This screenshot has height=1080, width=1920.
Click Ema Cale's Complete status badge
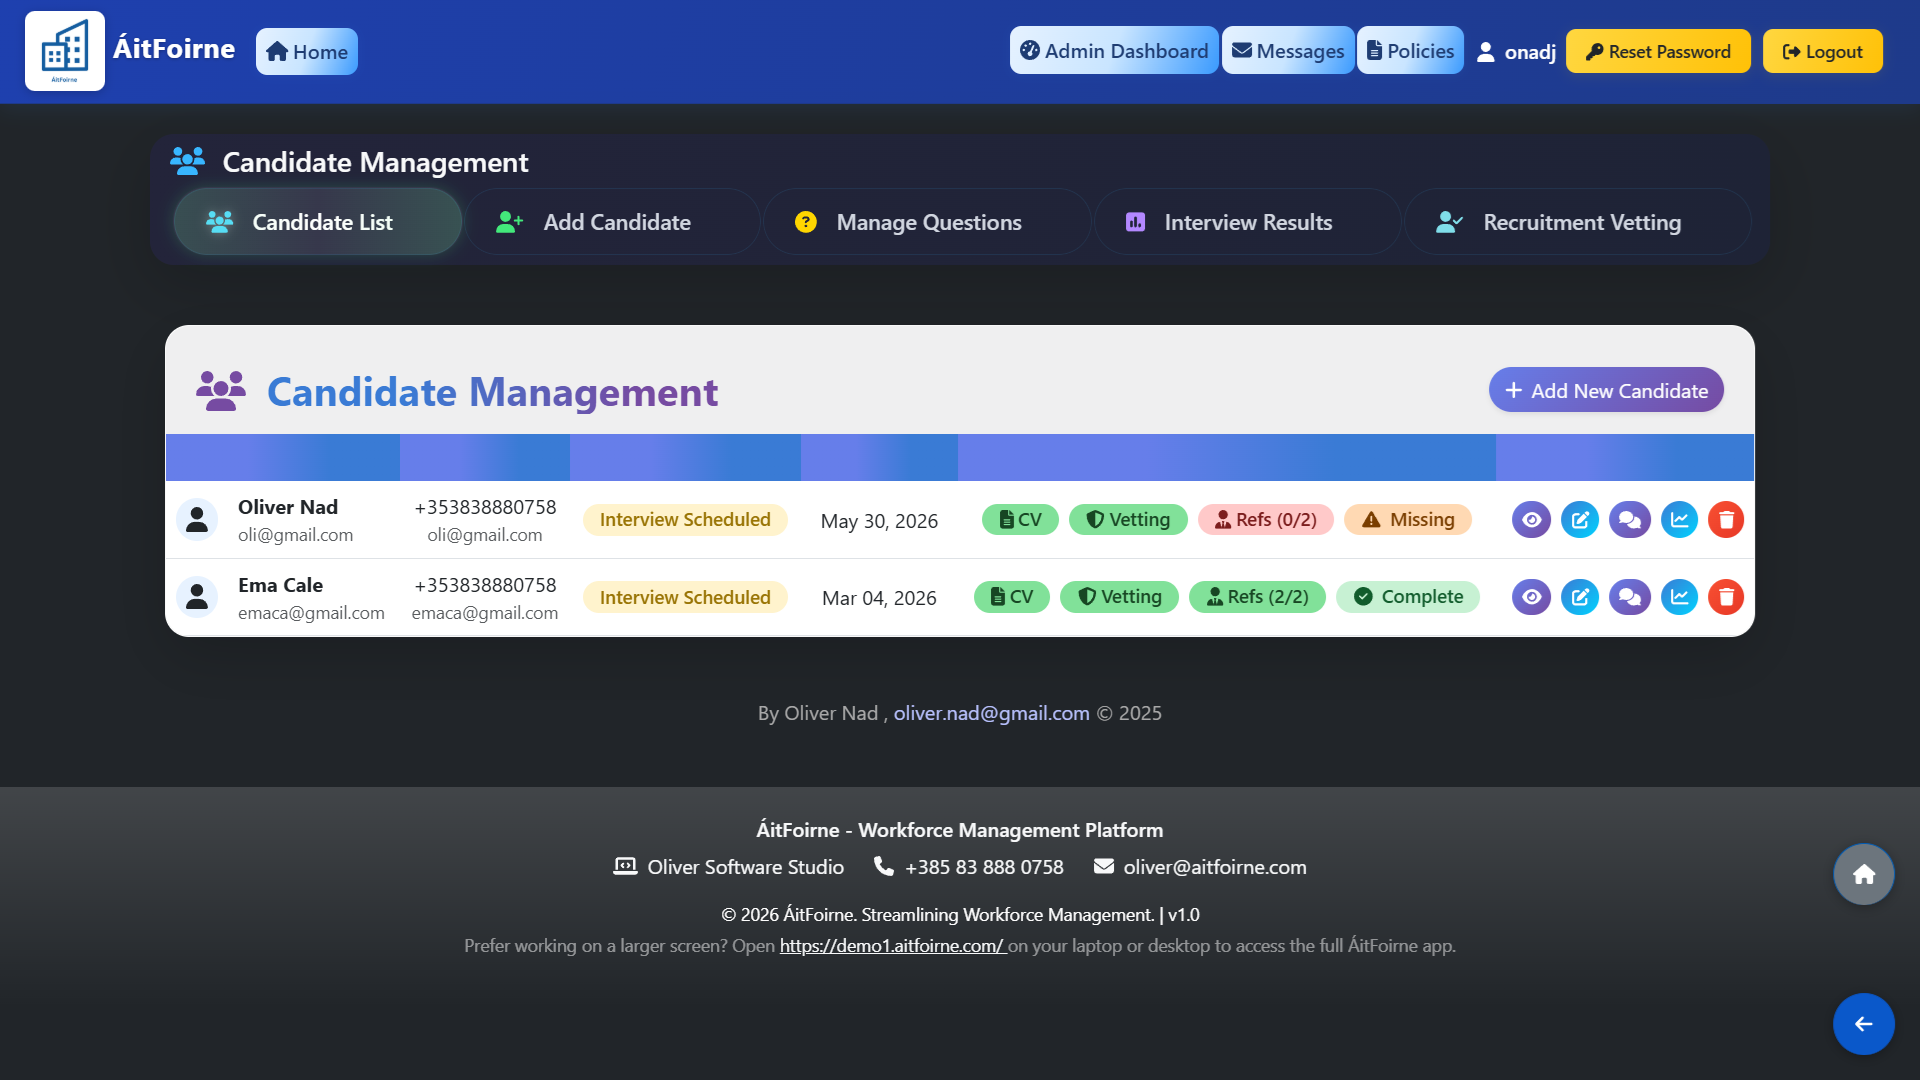[1408, 597]
